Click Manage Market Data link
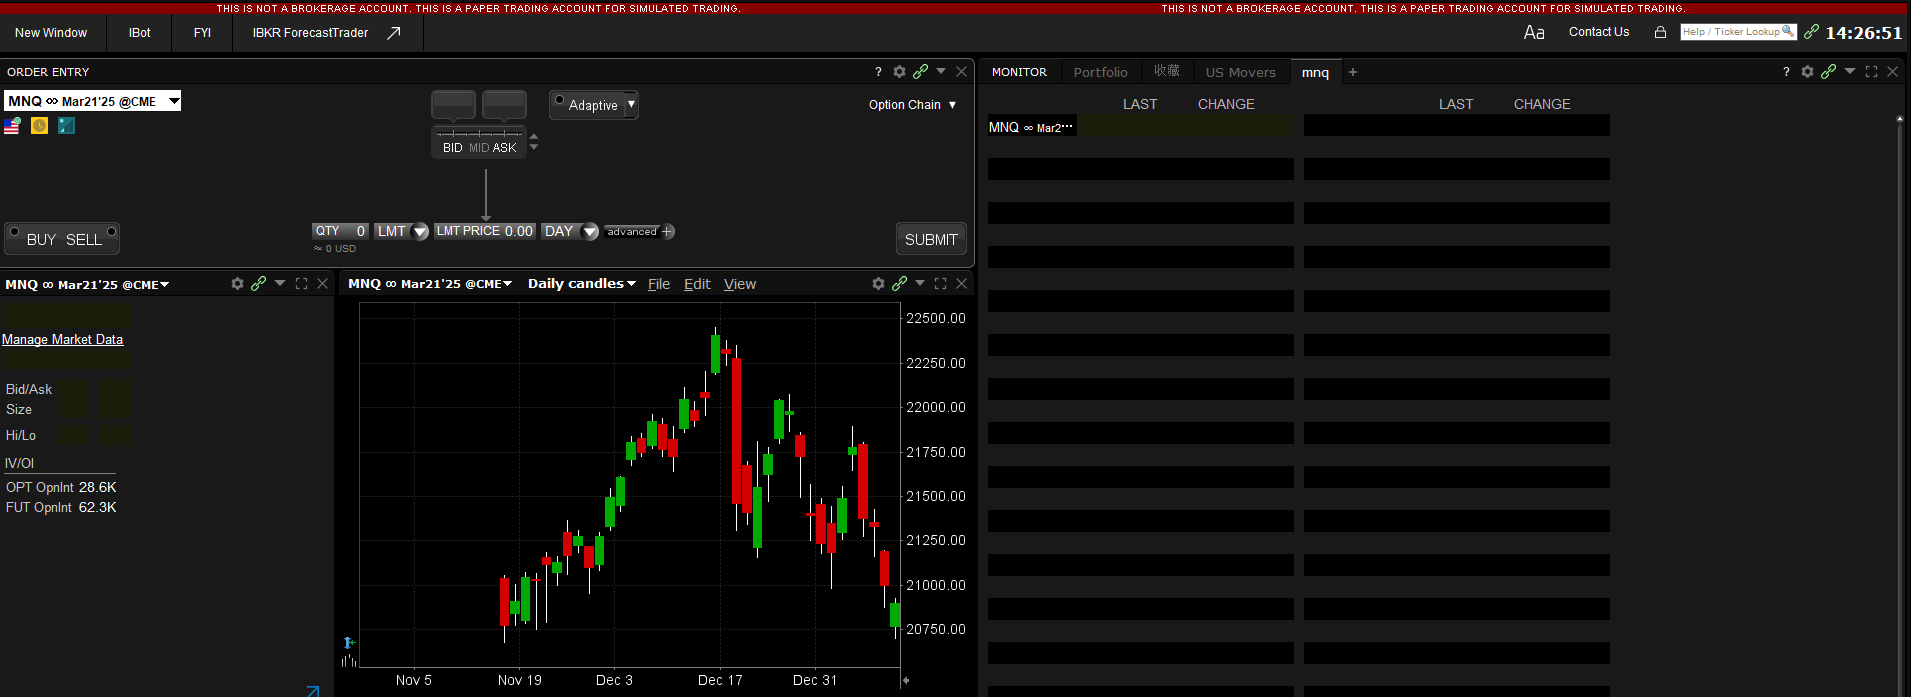1911x697 pixels. click(62, 340)
